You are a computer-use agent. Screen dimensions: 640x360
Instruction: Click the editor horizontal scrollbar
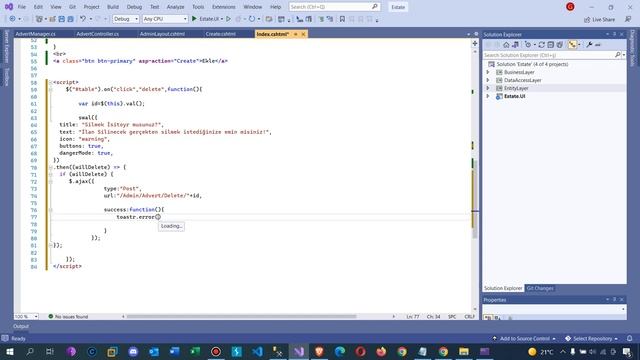(241, 316)
